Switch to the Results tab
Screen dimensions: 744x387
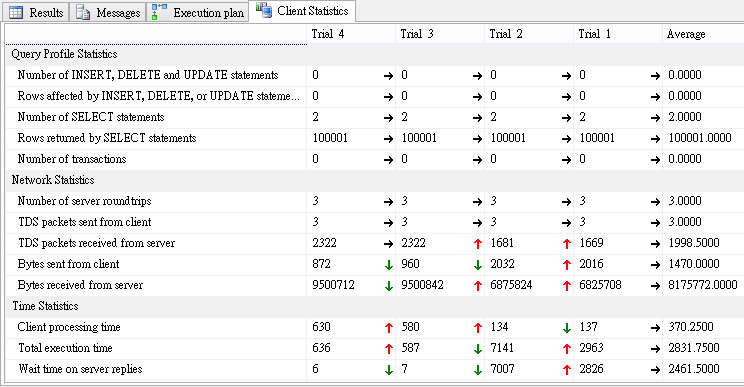click(36, 12)
